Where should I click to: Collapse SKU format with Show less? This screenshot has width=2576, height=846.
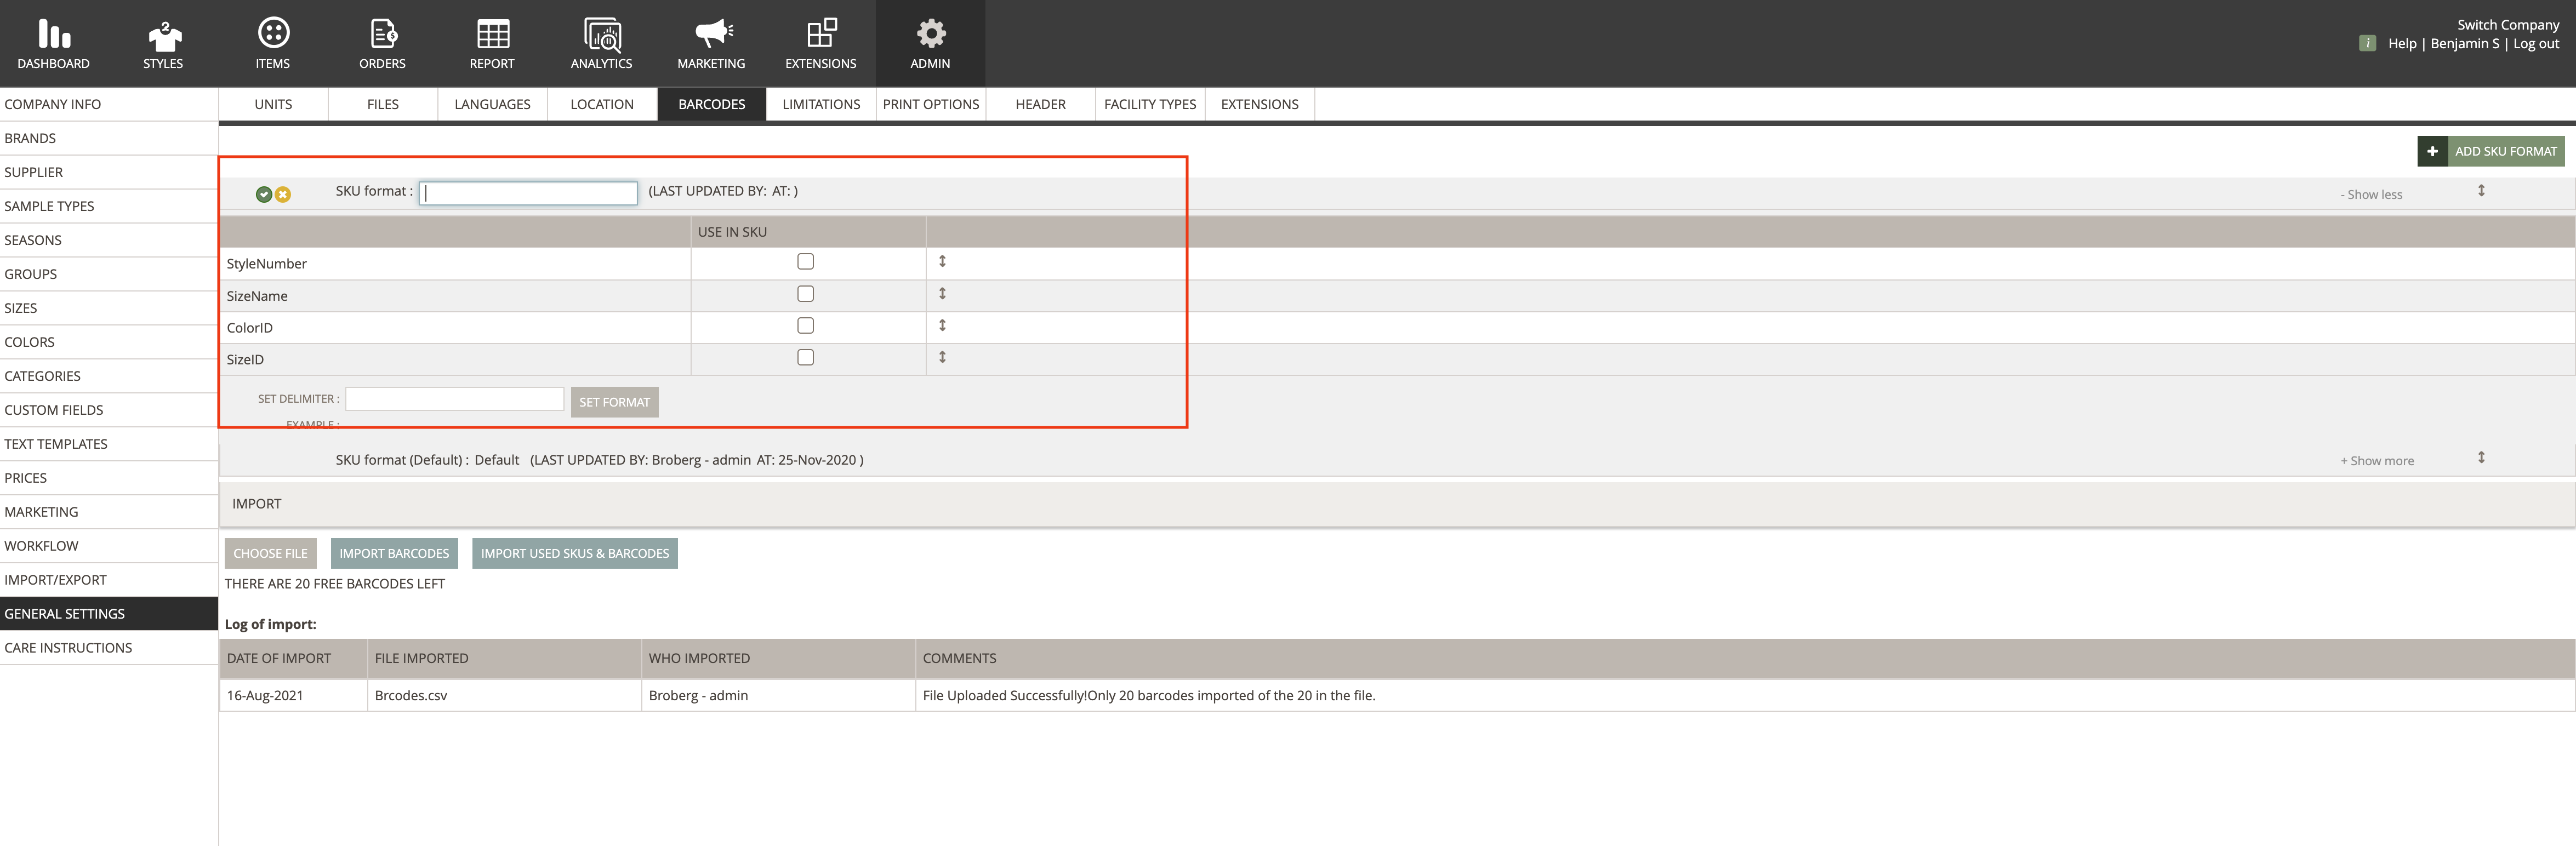click(x=2371, y=195)
